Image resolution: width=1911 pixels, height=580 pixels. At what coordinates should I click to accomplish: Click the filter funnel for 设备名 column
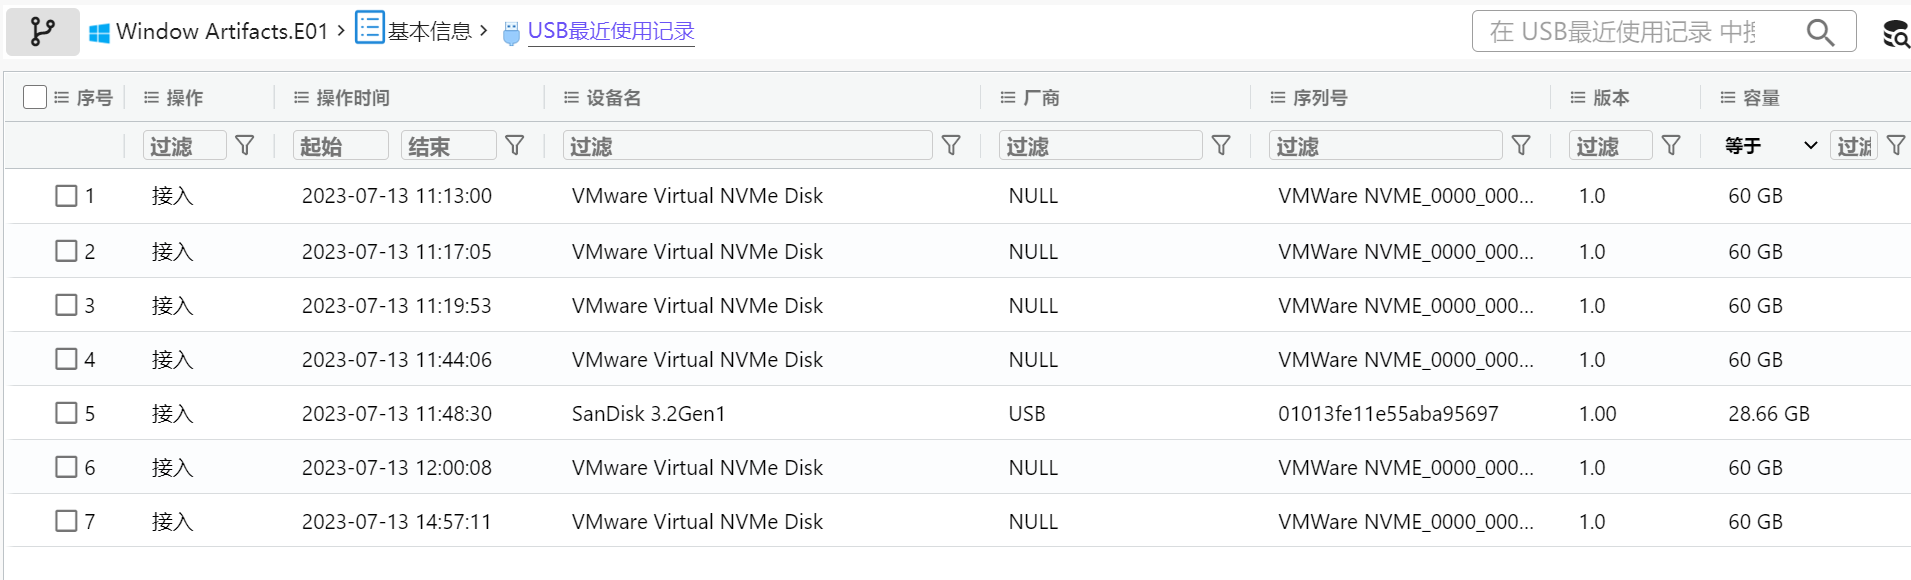pos(951,146)
